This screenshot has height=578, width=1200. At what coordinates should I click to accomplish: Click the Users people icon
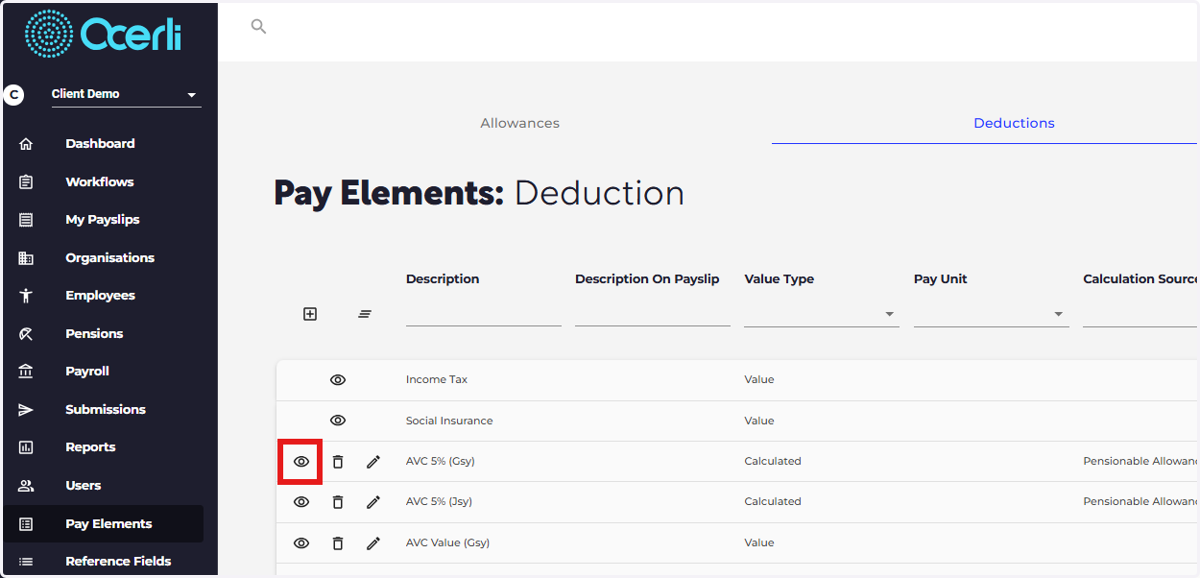click(x=26, y=486)
